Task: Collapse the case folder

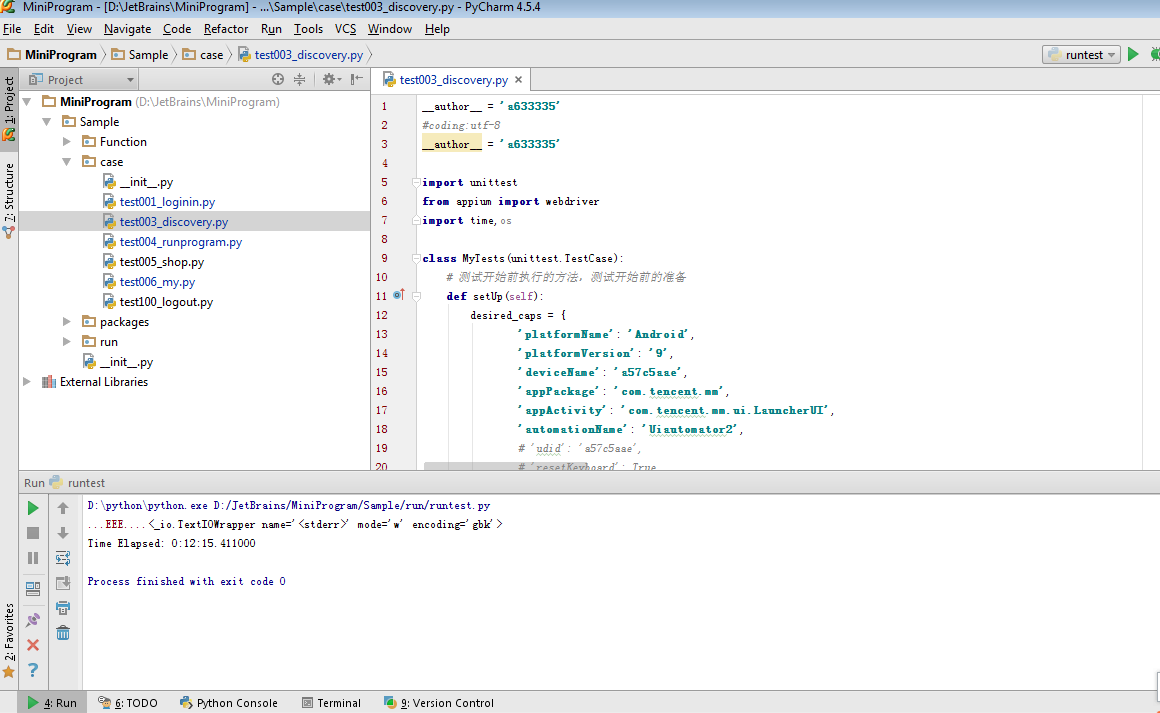Action: point(67,161)
